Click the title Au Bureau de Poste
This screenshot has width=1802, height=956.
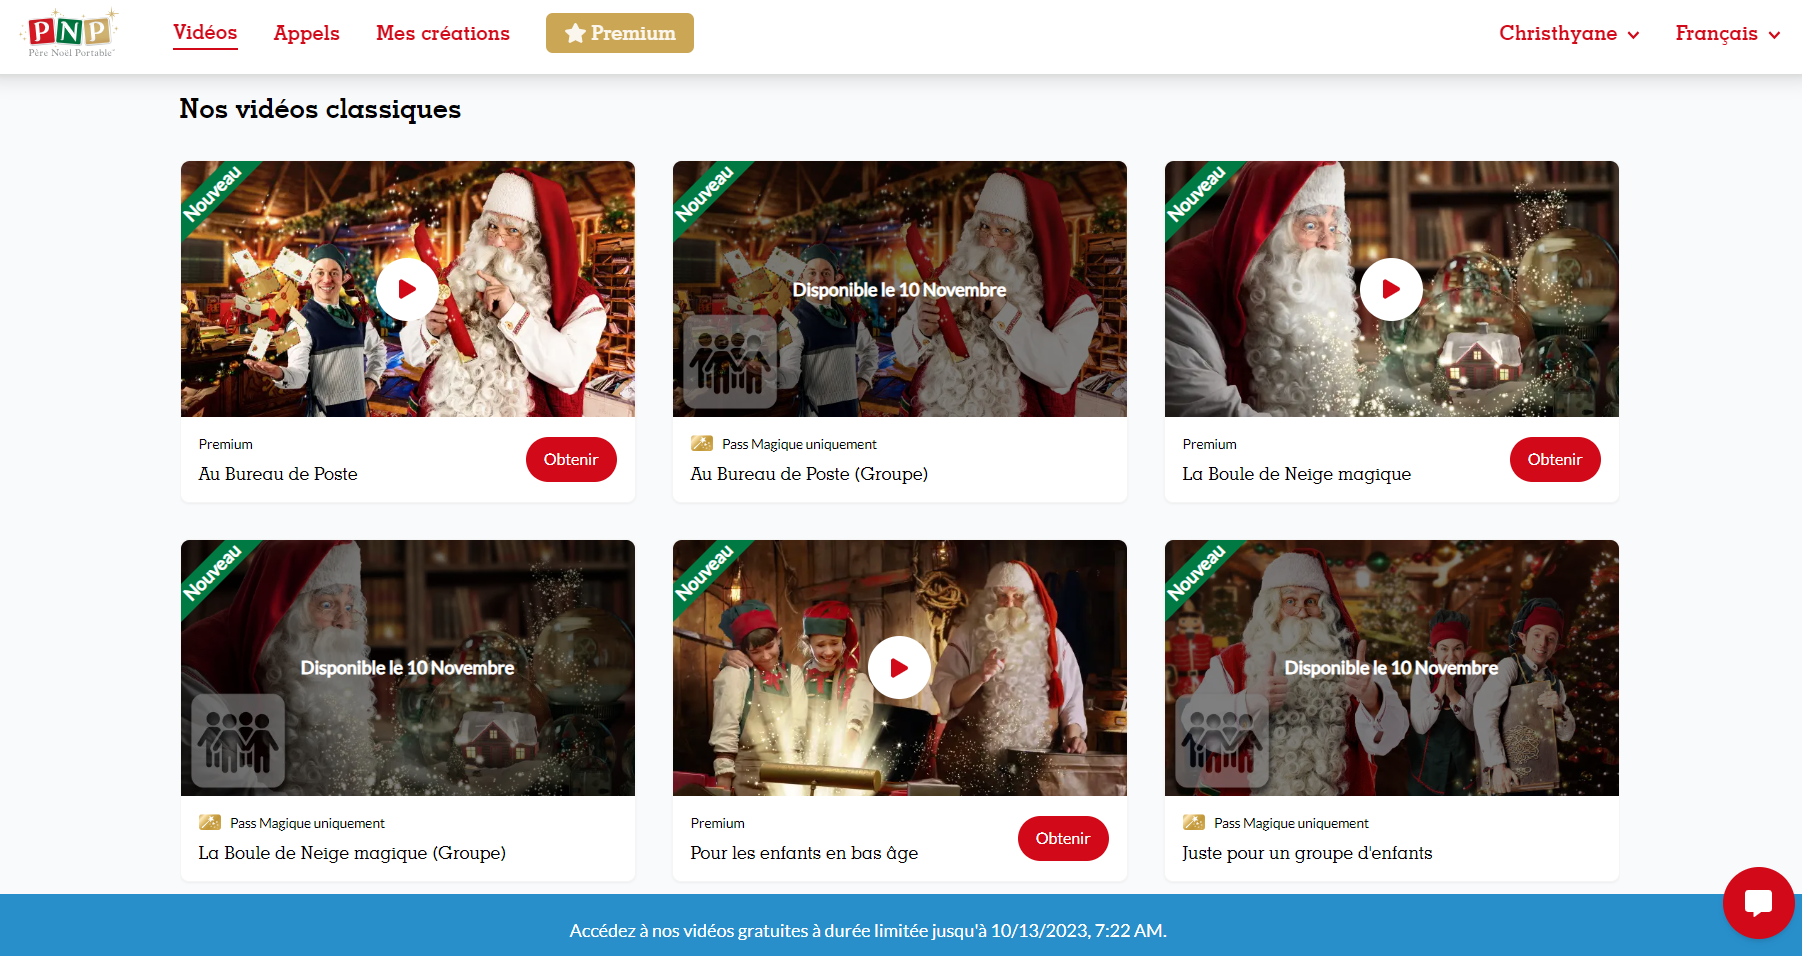[x=278, y=474]
